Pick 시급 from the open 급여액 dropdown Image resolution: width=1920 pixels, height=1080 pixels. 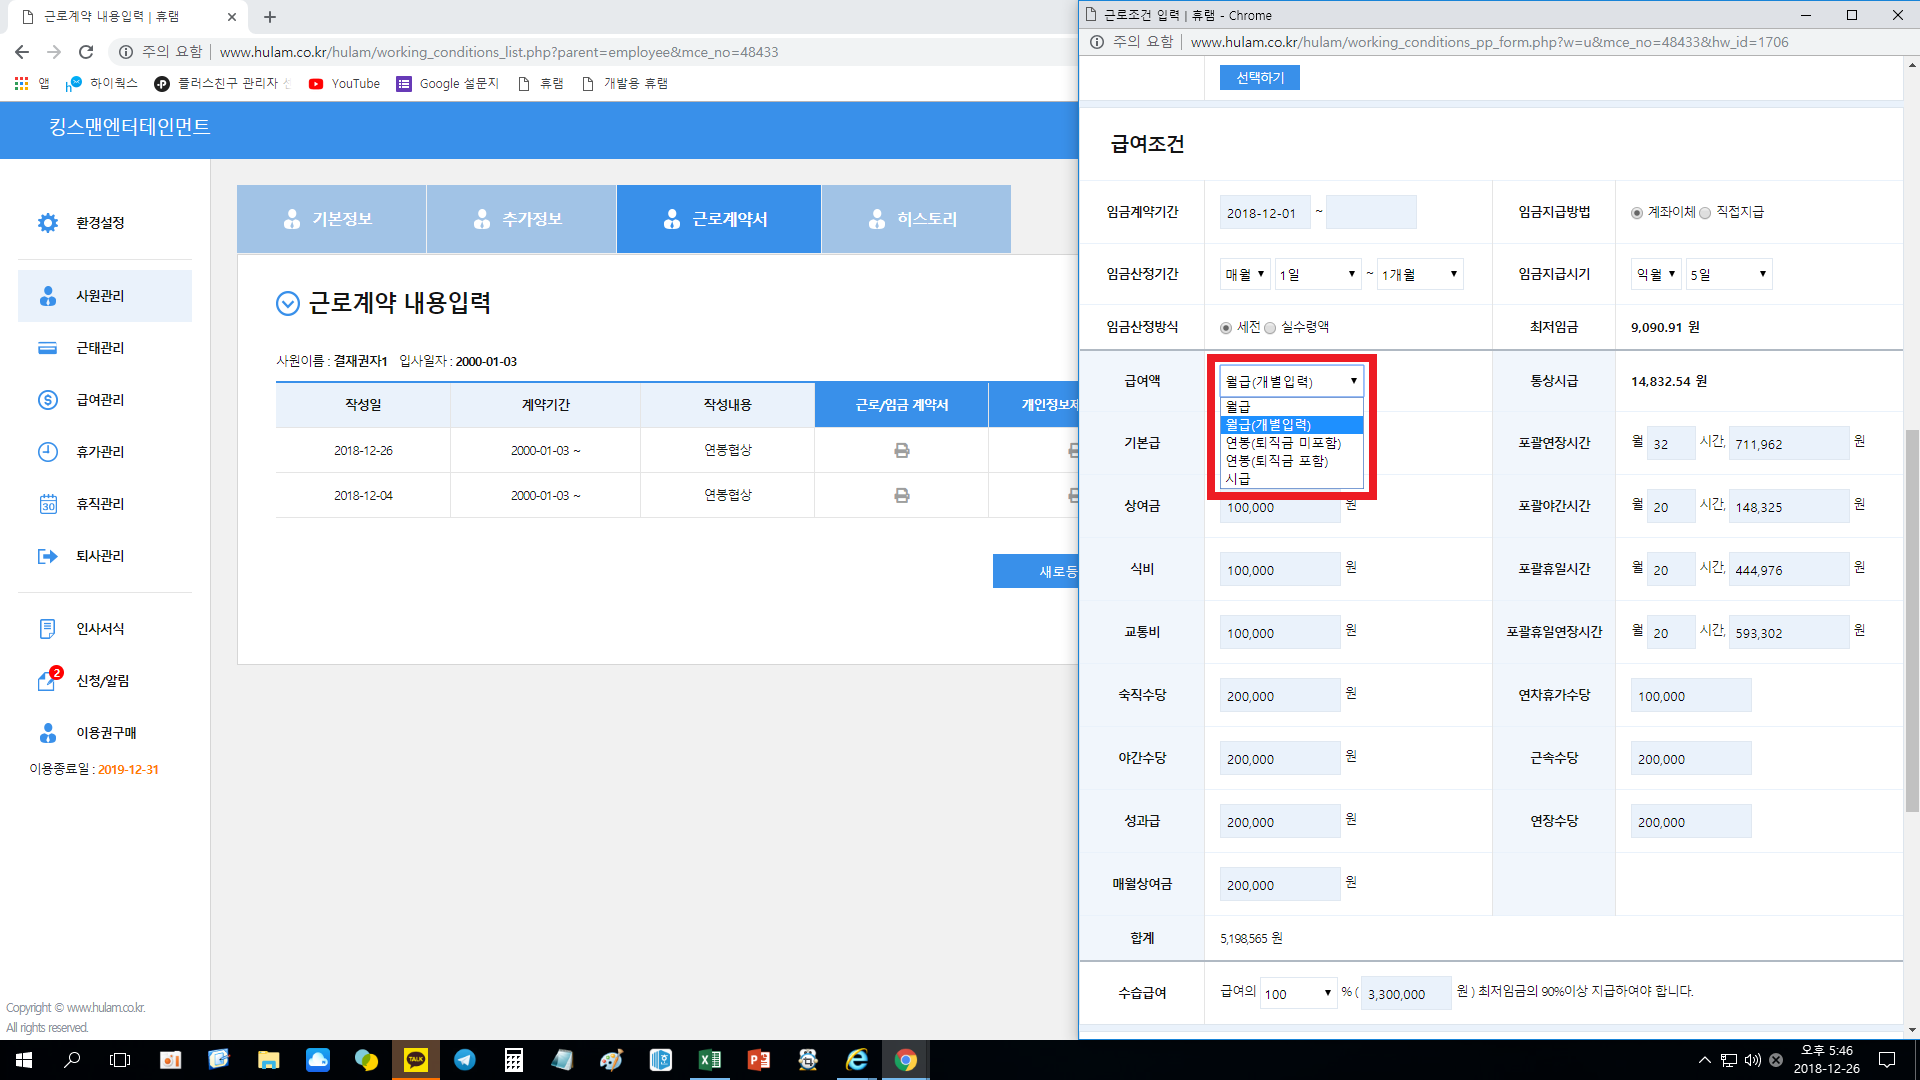[1238, 479]
